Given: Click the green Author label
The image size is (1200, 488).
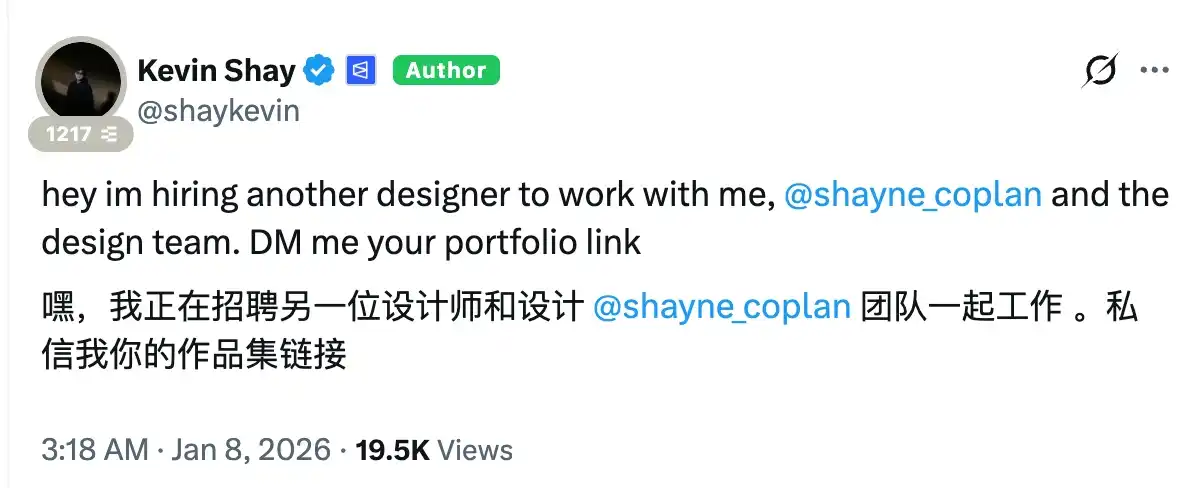Looking at the screenshot, I should pyautogui.click(x=446, y=70).
